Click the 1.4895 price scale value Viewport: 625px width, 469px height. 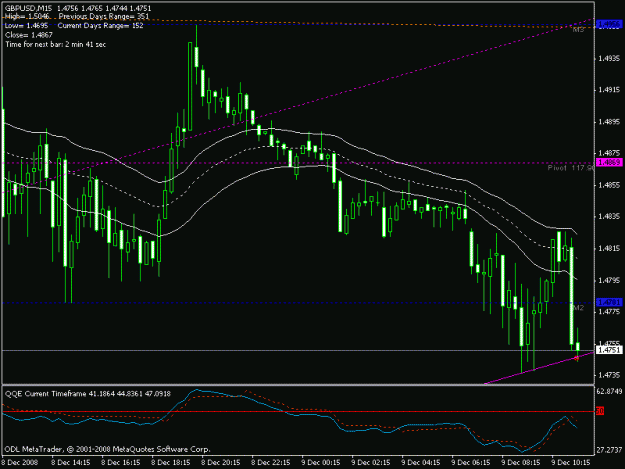tap(609, 122)
